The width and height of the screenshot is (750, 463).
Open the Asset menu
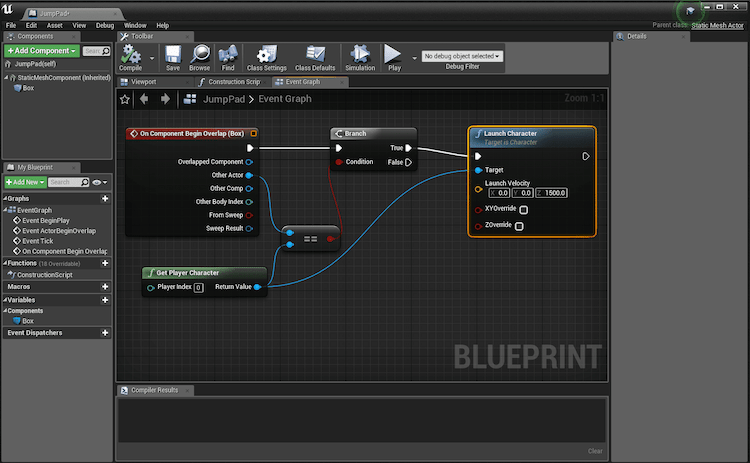pos(55,25)
